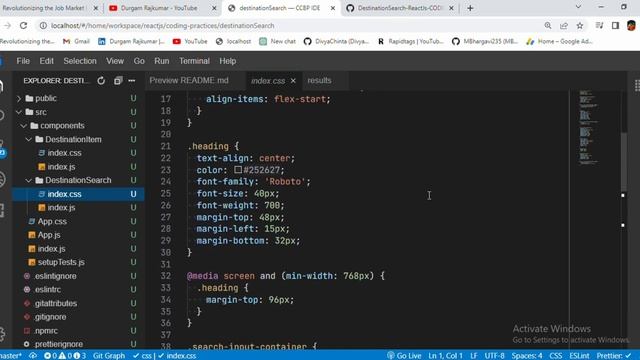Open color picker swatch for #252627
Viewport: 640px width, 360px height.
click(x=238, y=170)
